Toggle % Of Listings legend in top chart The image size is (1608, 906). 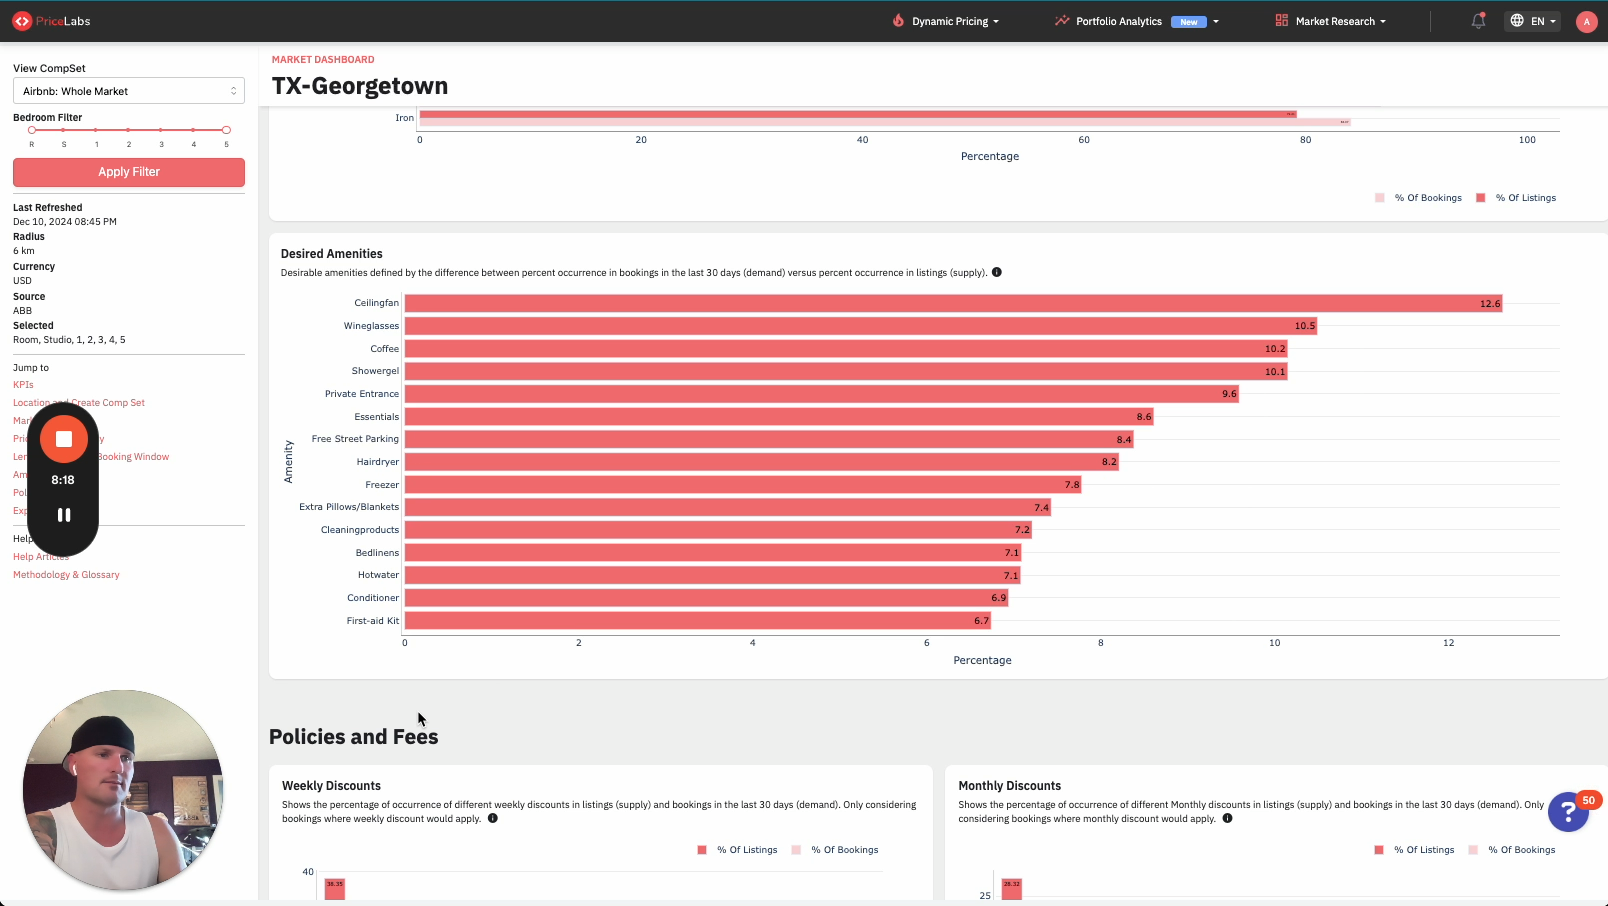click(x=1516, y=198)
